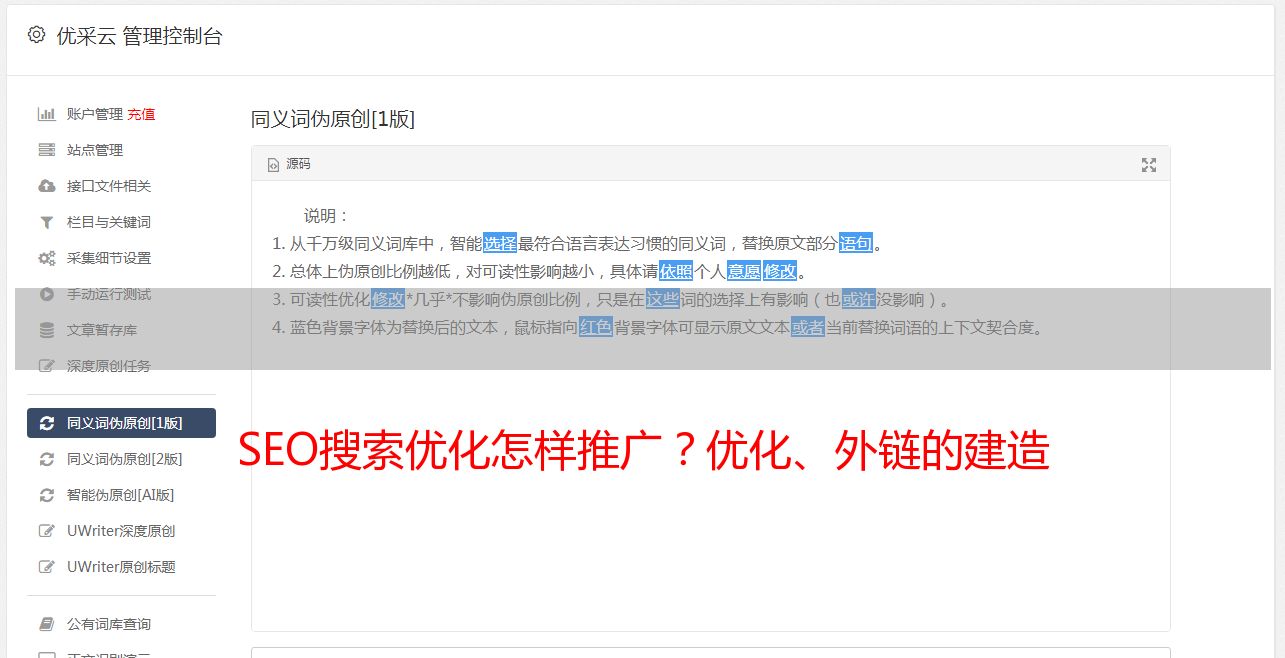Click the 公有词库查询 book icon
Viewport: 1285px width, 658px height.
coord(46,624)
